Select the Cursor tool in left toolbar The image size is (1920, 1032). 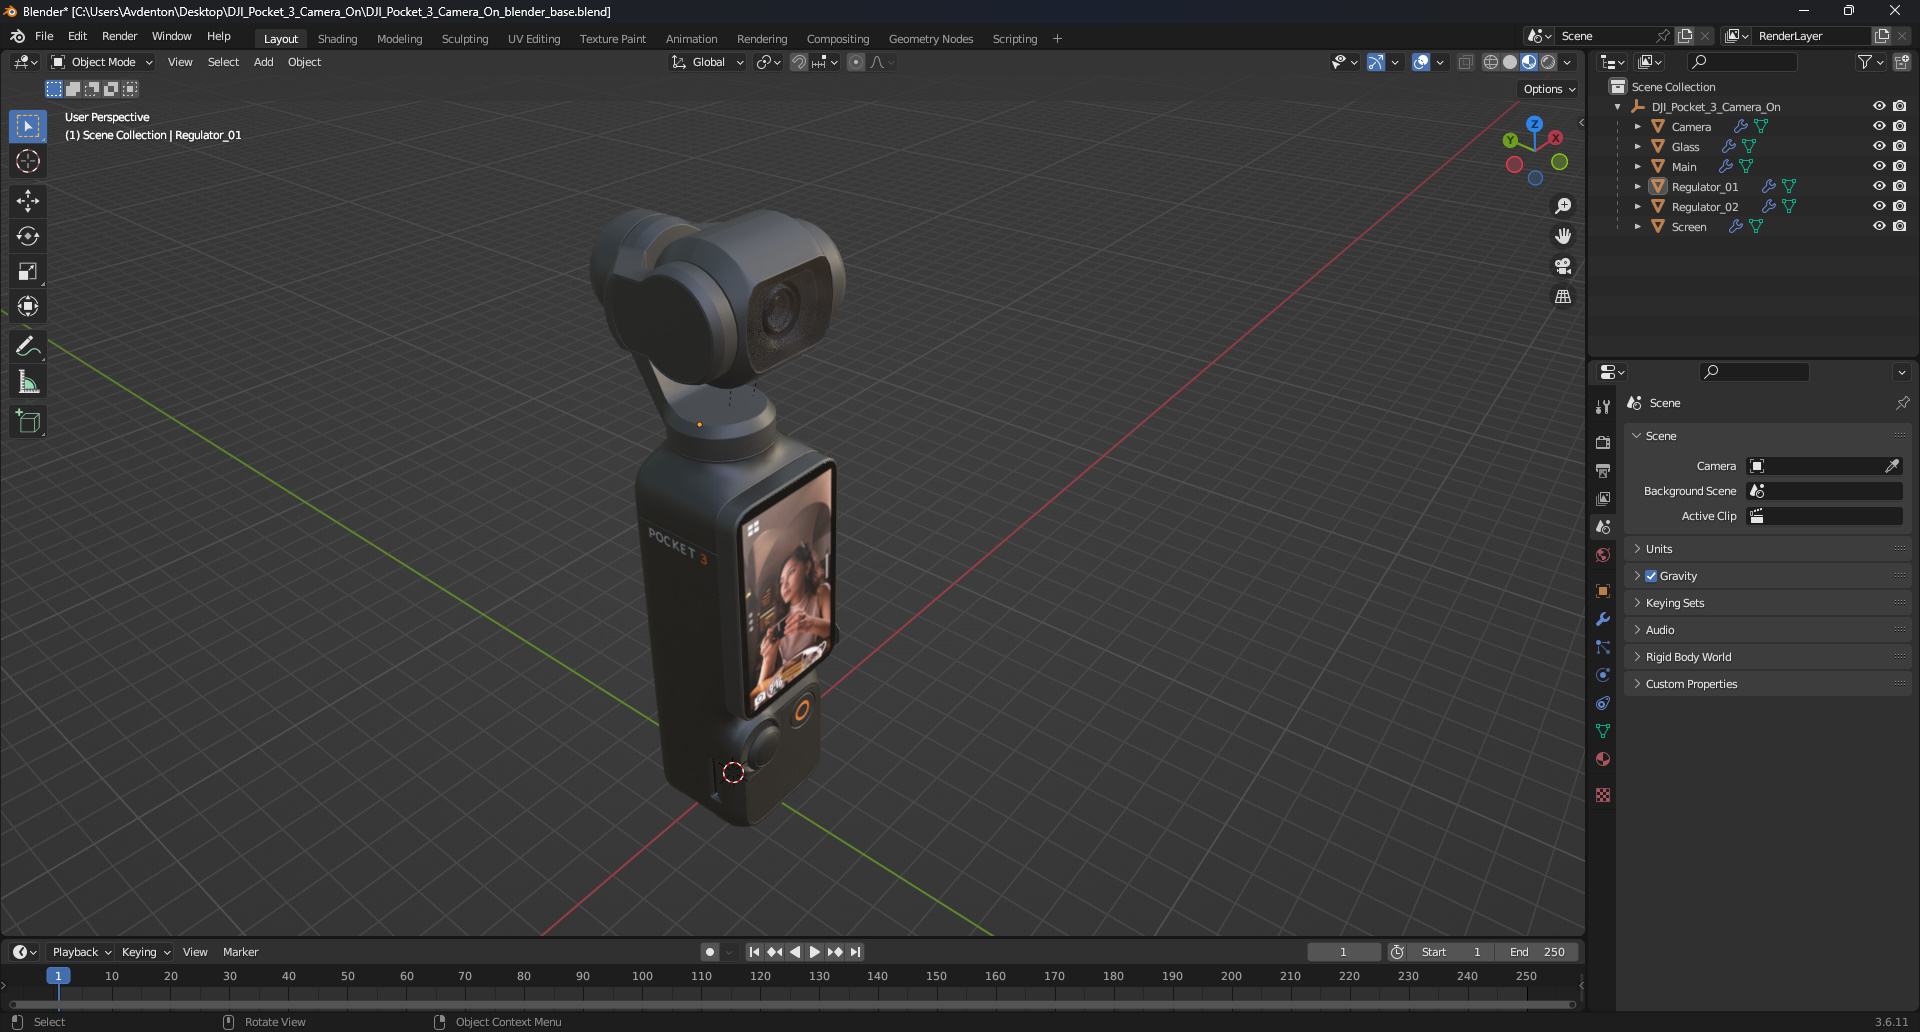coord(28,161)
